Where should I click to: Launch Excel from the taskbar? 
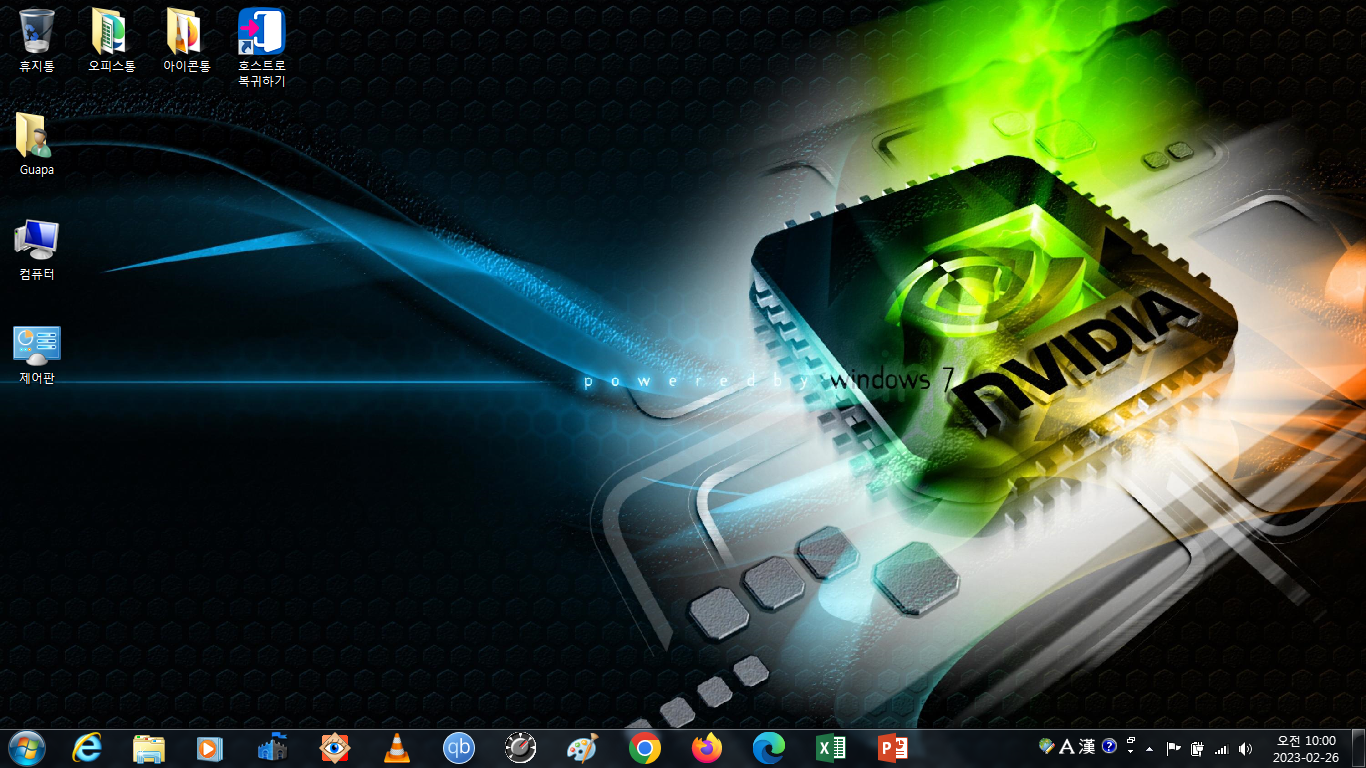831,747
